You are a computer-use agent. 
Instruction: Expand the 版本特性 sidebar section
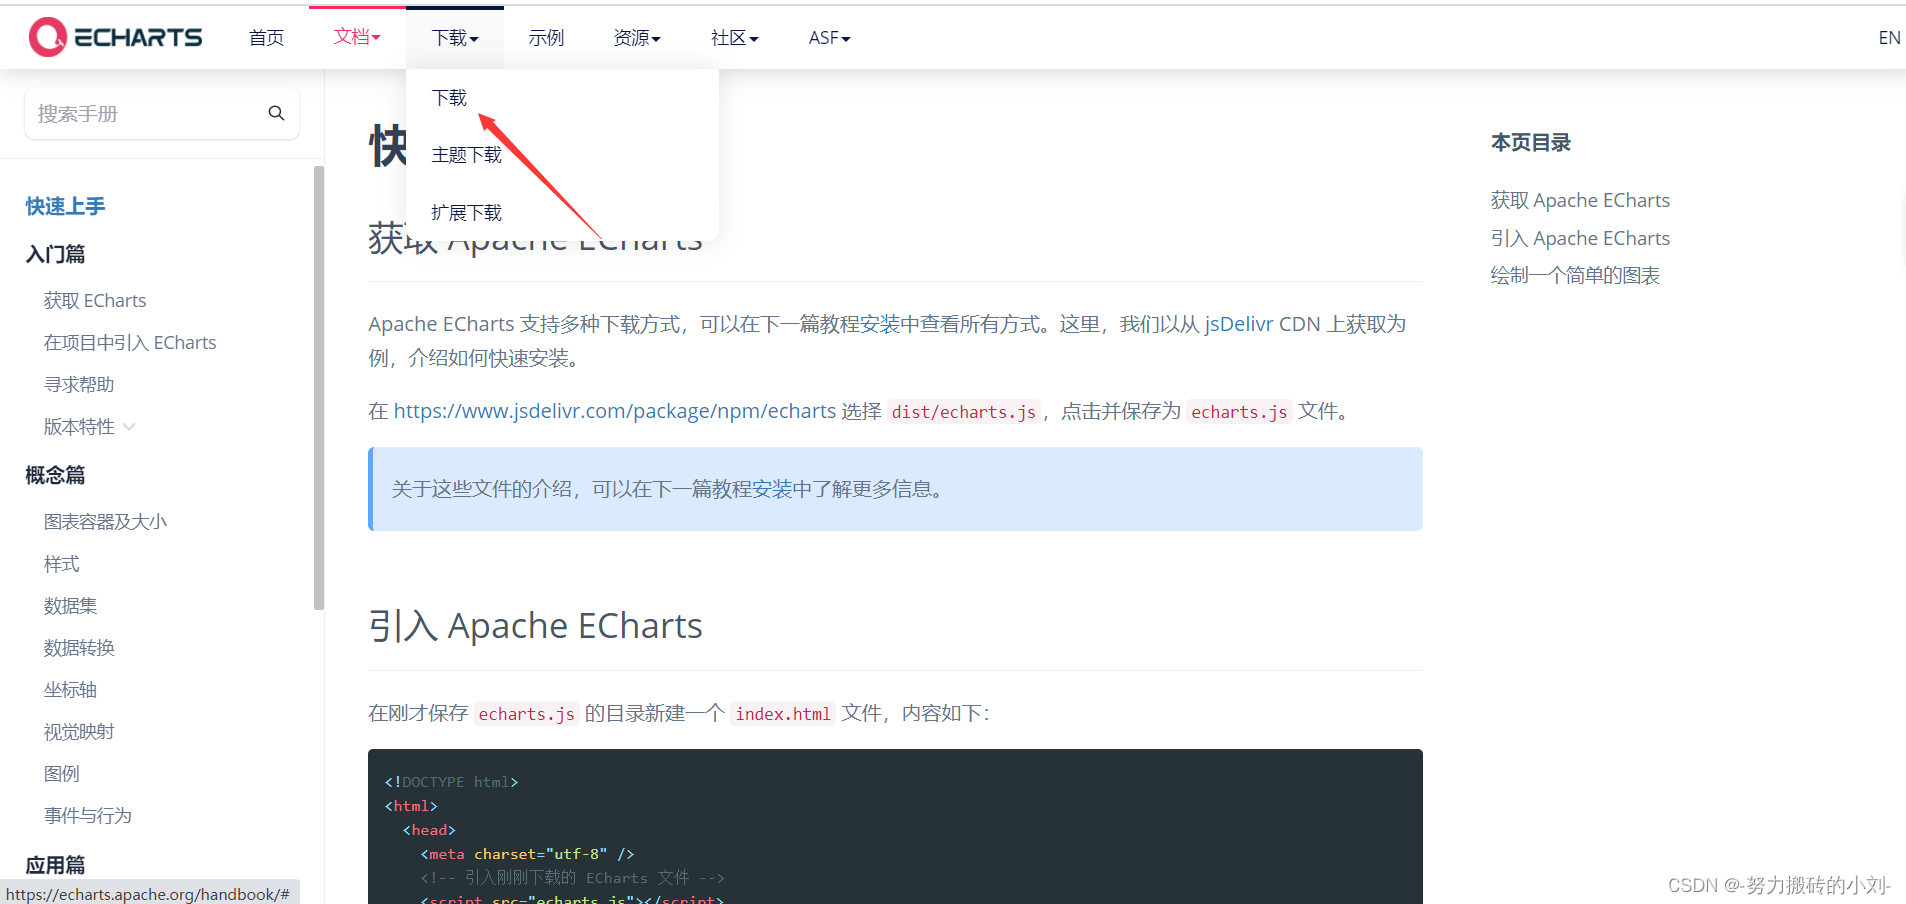[90, 427]
